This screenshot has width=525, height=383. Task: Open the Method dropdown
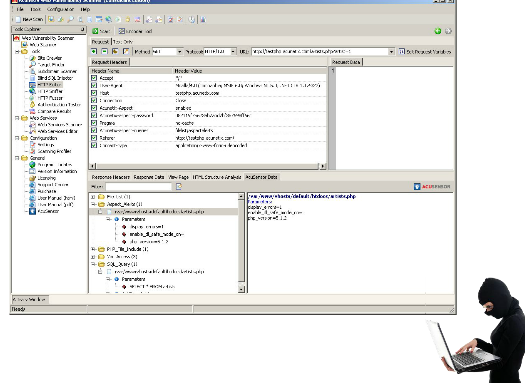tap(179, 52)
